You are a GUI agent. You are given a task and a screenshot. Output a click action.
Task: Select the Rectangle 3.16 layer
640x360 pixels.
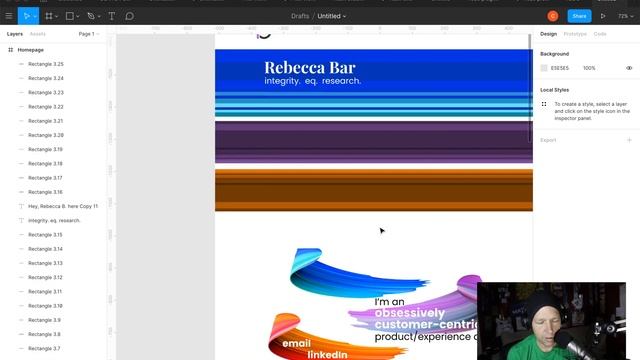click(x=45, y=192)
